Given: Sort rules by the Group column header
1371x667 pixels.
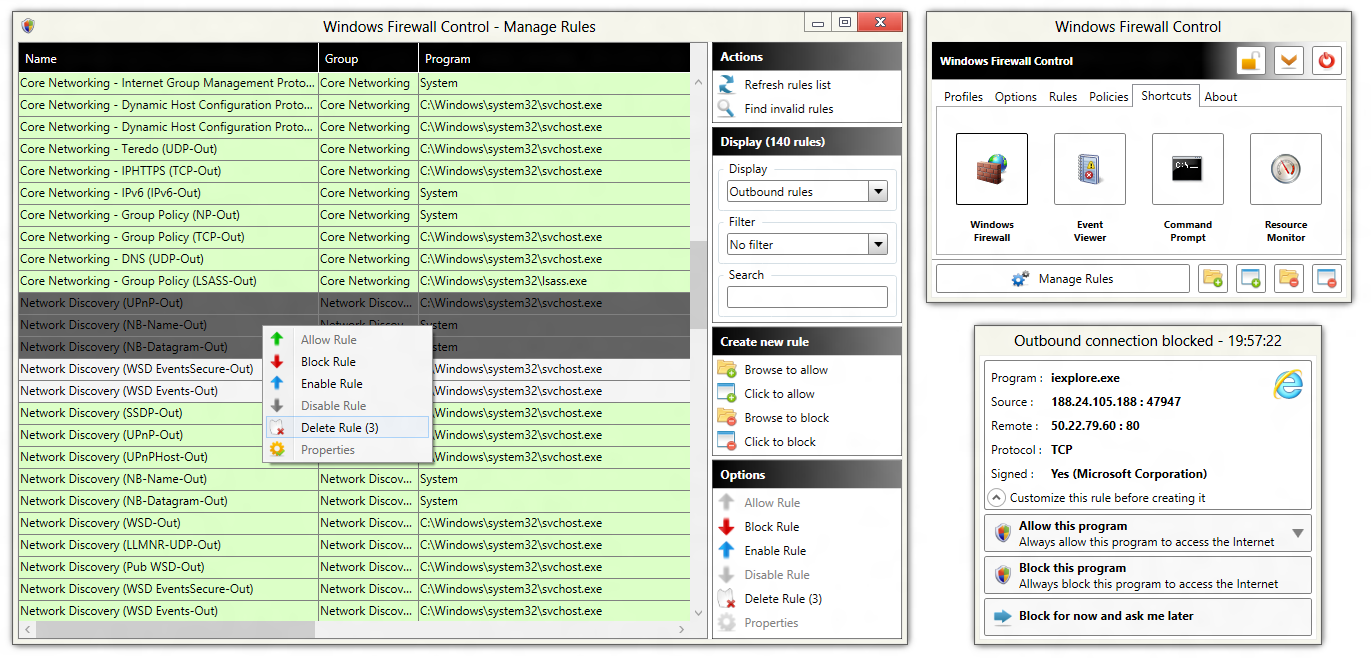Looking at the screenshot, I should pos(369,59).
